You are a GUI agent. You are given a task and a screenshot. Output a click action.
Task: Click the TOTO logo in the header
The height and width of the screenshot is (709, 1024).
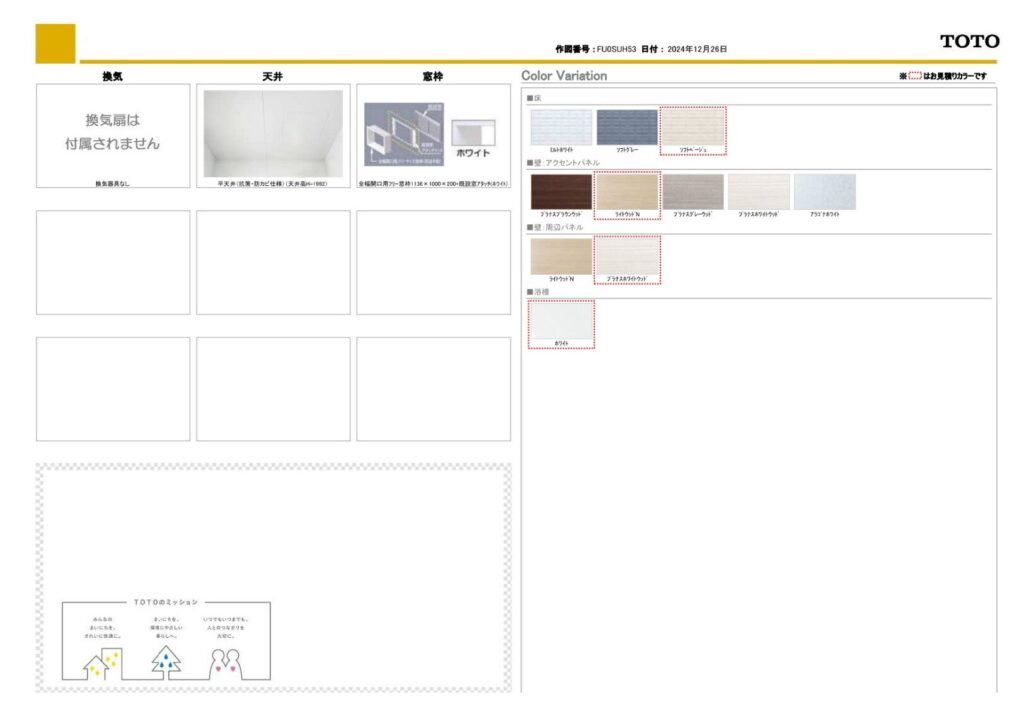click(968, 41)
